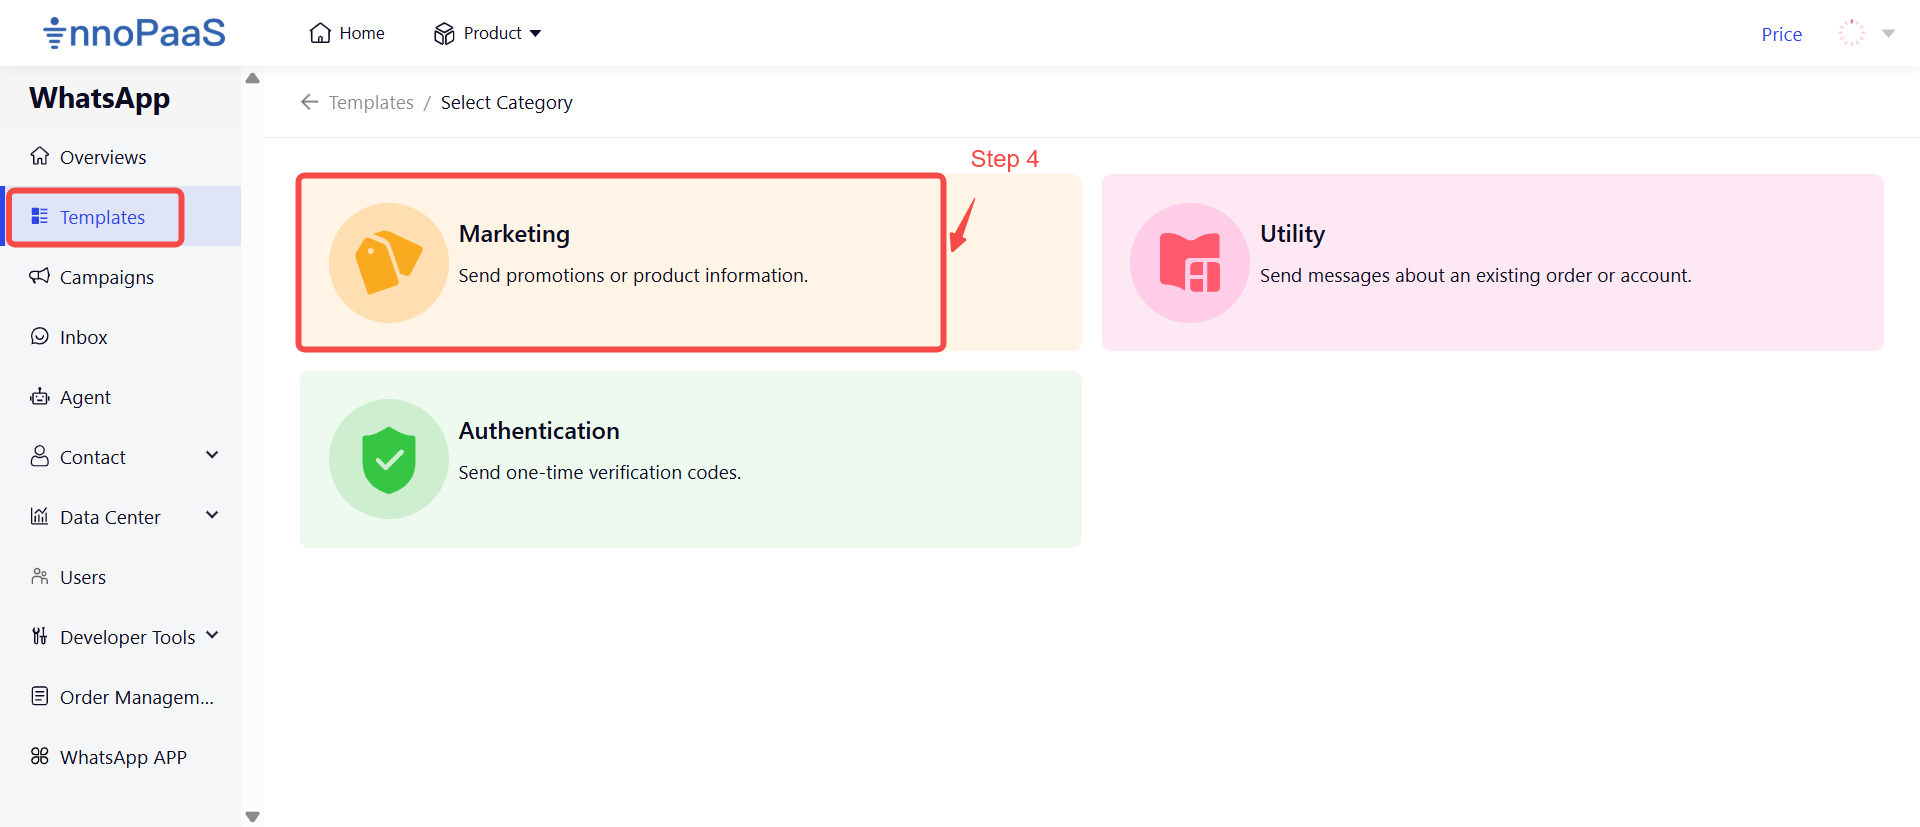The height and width of the screenshot is (827, 1920).
Task: Click the WhatsApp APP grid icon
Action: [40, 756]
